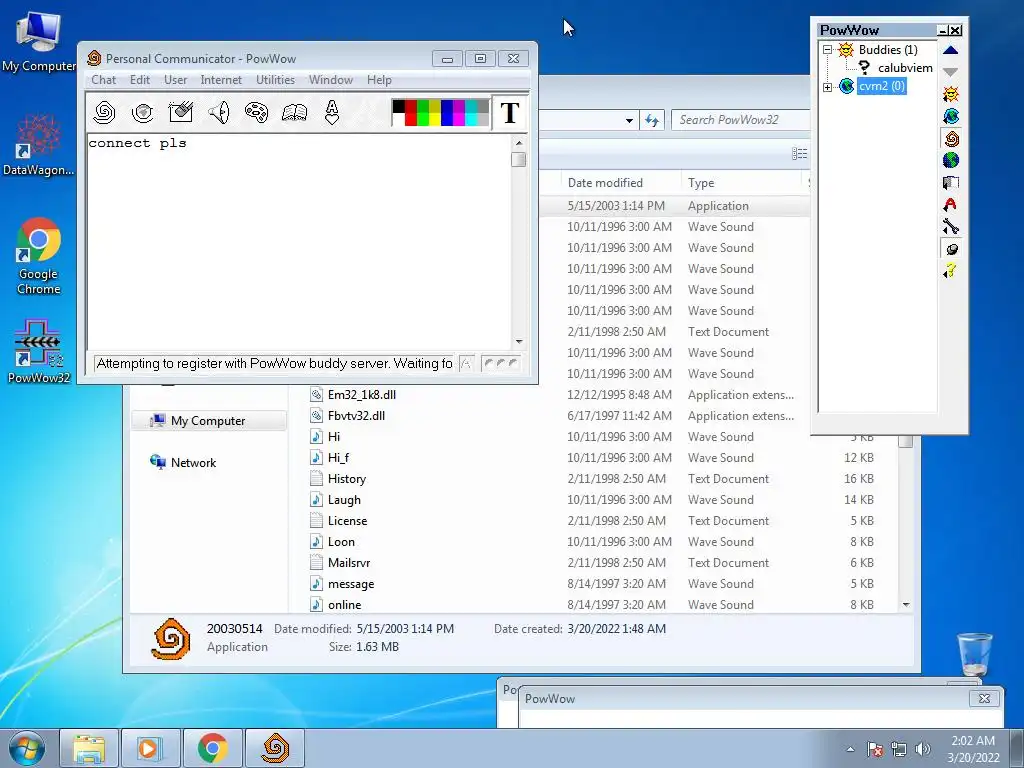
Task: Click the view options icon in Explorer window
Action: tap(799, 153)
